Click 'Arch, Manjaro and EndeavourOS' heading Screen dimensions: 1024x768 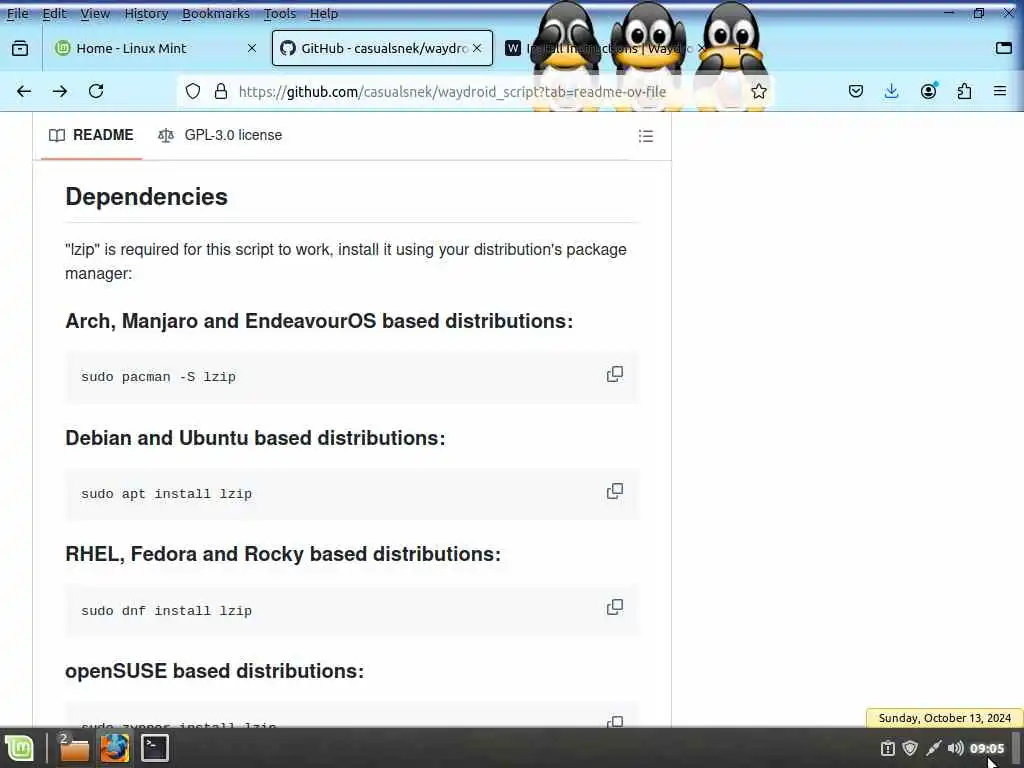(x=319, y=321)
